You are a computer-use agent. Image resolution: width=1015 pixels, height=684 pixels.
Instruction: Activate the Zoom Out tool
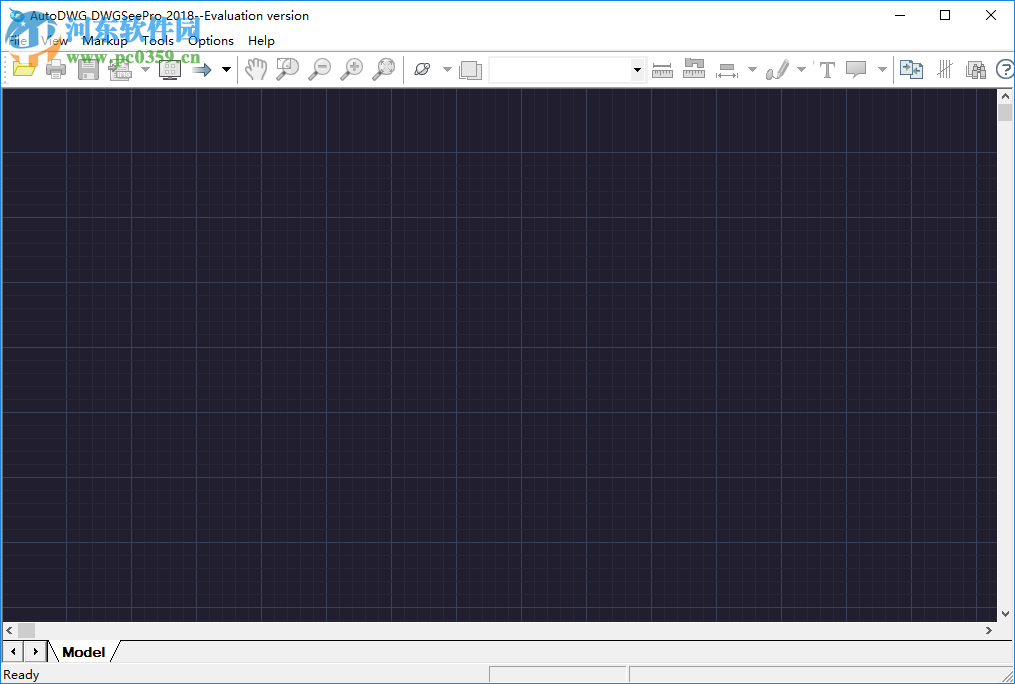click(320, 70)
